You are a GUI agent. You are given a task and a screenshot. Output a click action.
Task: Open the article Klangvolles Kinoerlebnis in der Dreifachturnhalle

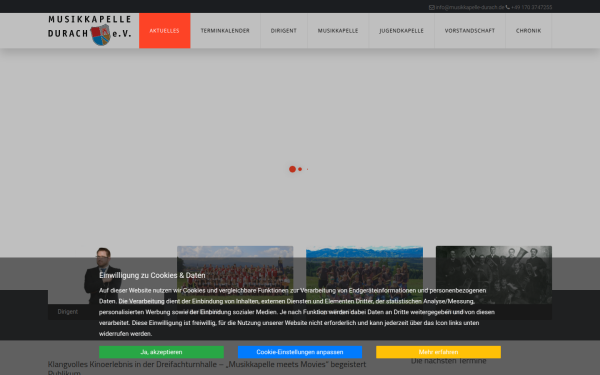[207, 368]
